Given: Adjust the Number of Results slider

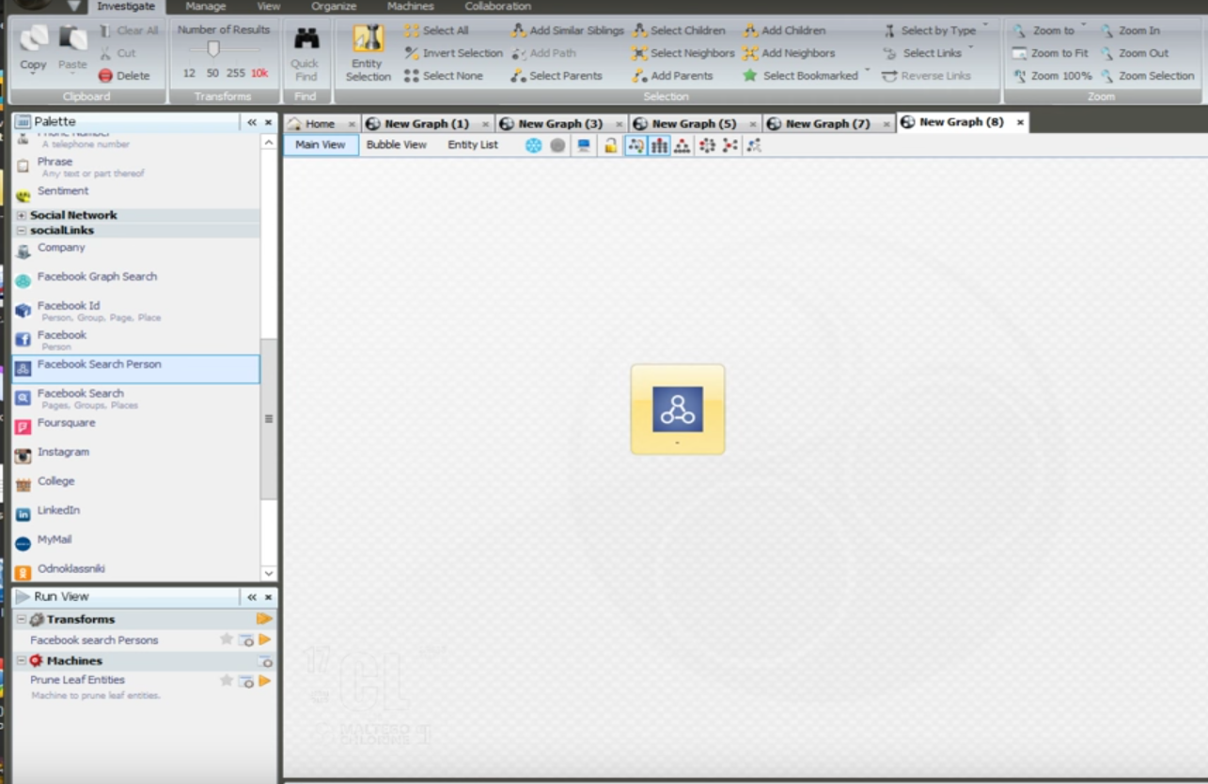Looking at the screenshot, I should [213, 49].
